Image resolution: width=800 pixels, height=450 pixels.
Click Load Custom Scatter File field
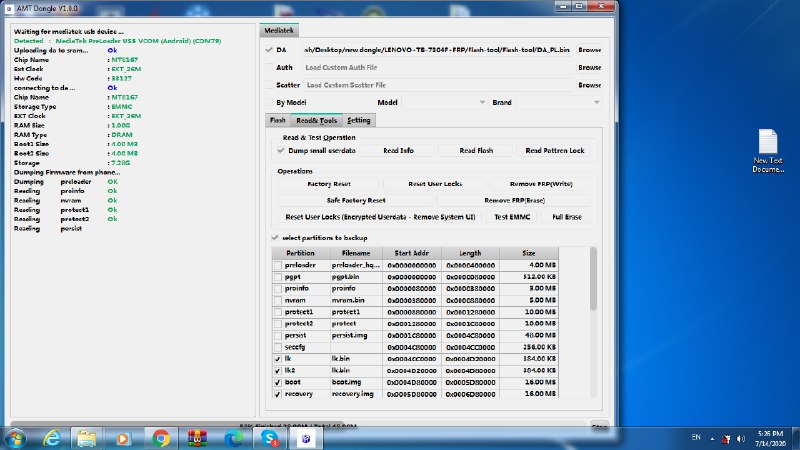click(x=437, y=85)
